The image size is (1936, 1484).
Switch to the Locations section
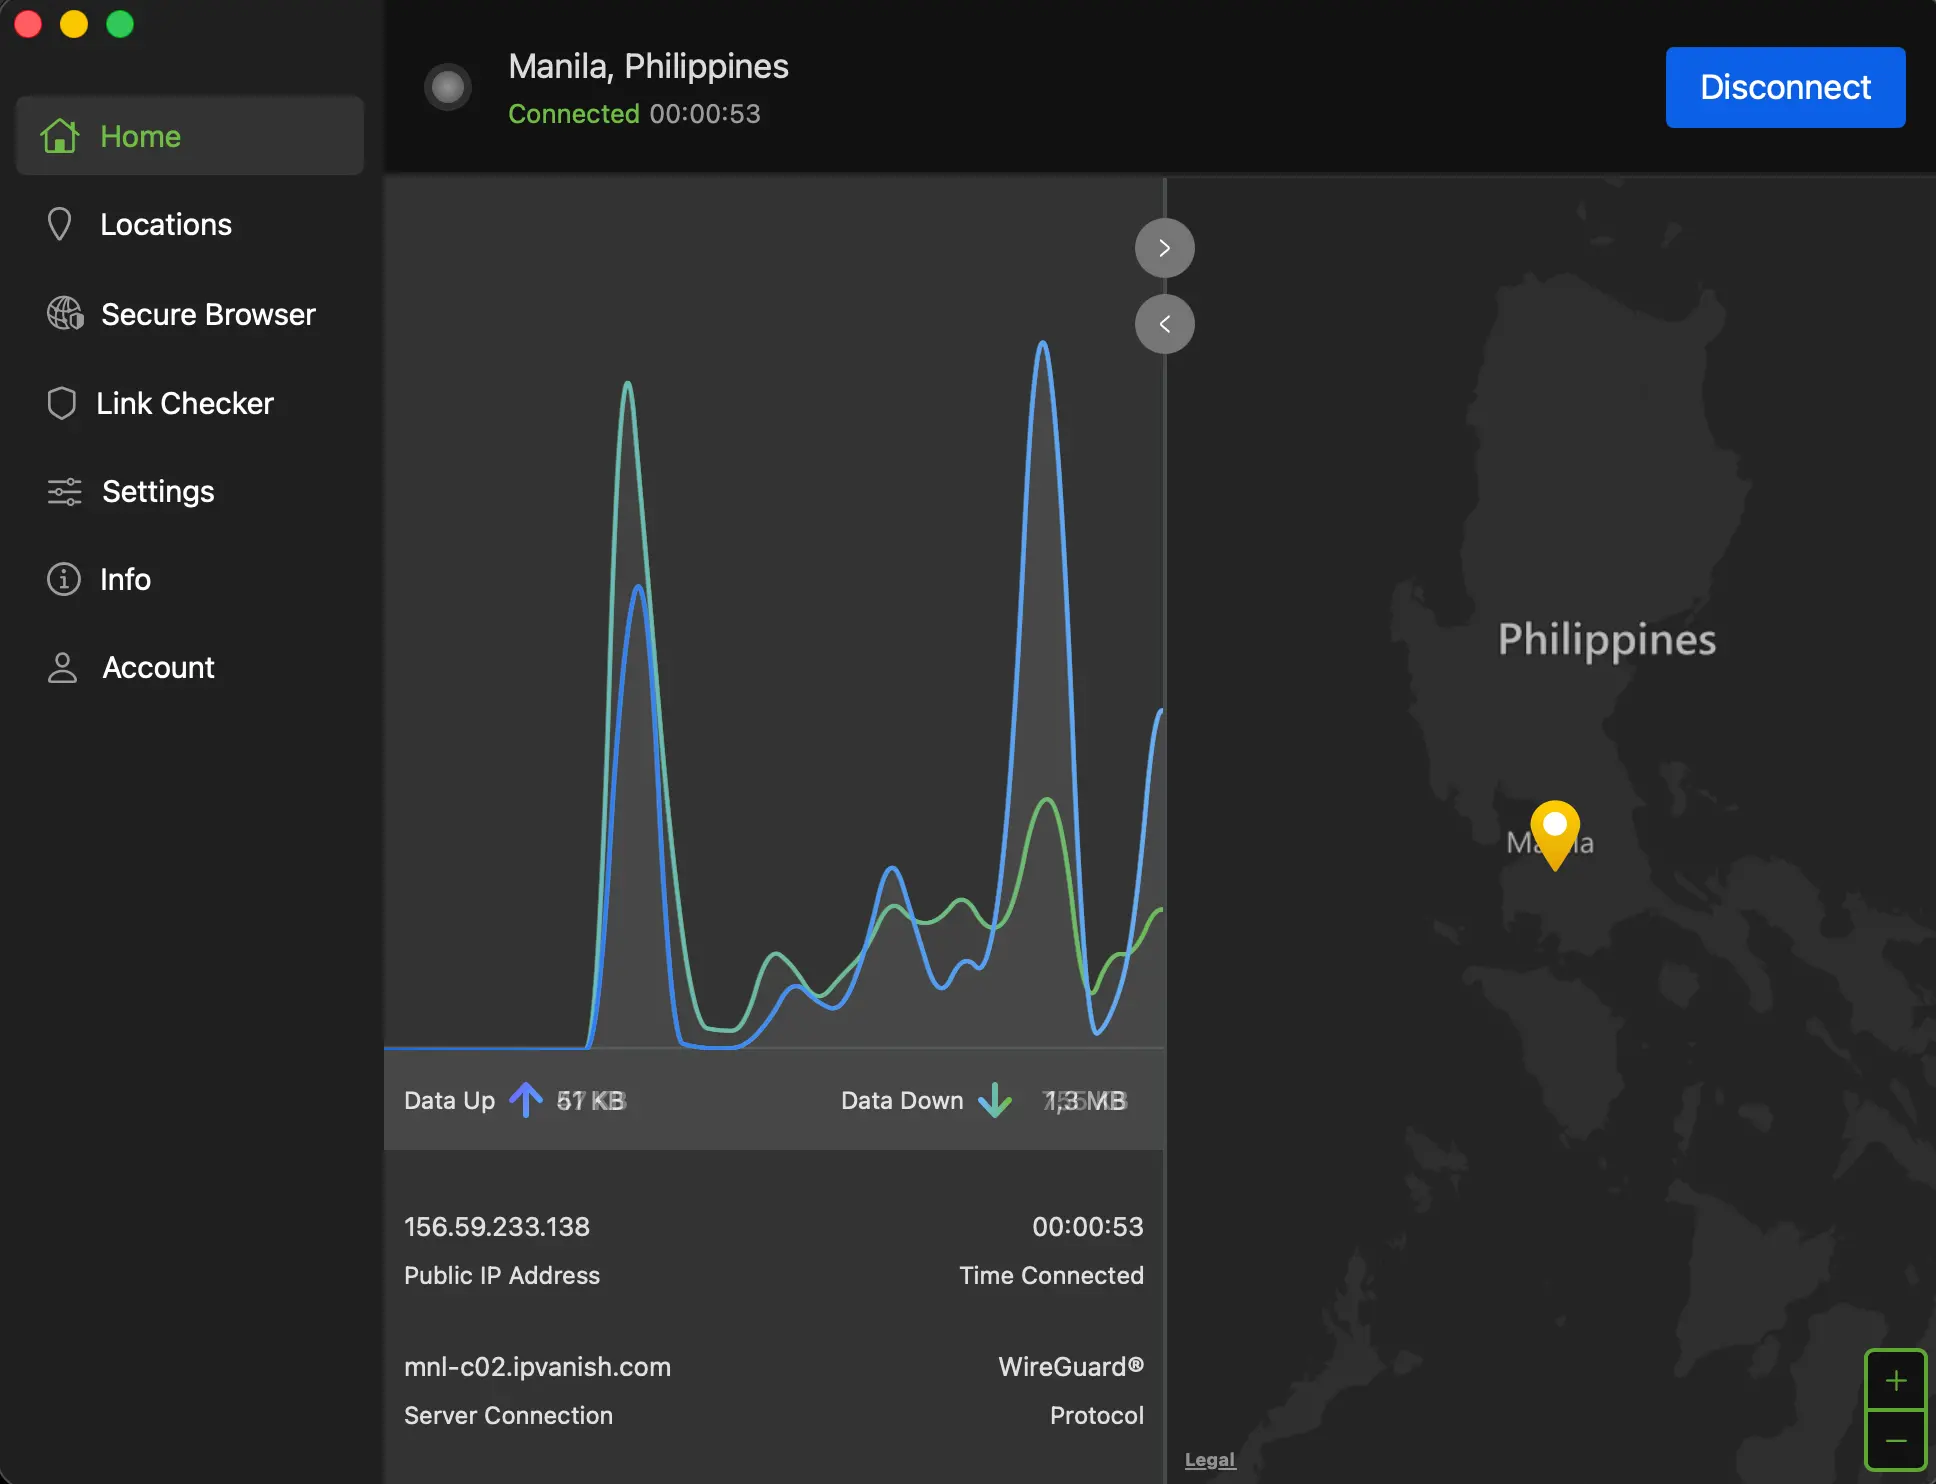(165, 224)
